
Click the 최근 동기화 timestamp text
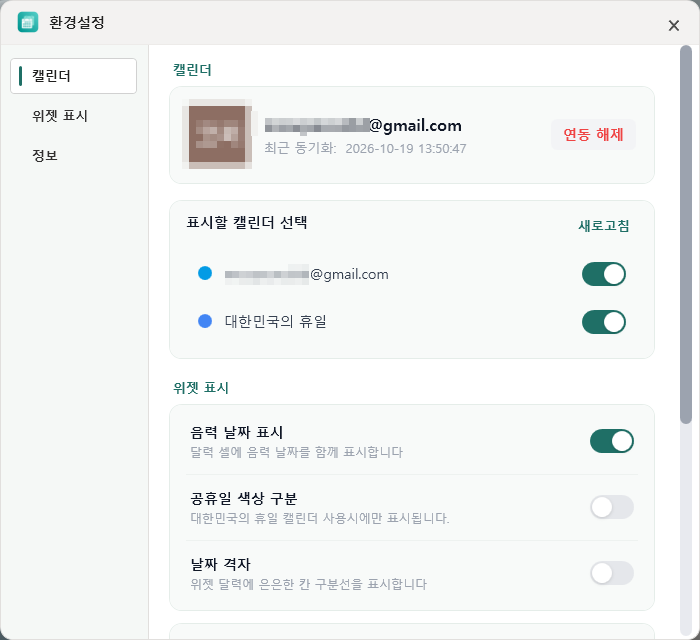(x=365, y=148)
